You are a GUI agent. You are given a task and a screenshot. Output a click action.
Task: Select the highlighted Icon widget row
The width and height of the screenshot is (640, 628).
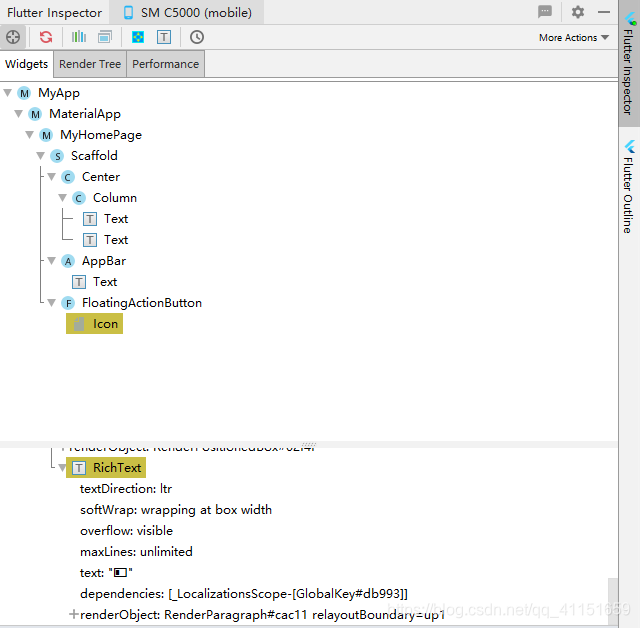tap(94, 324)
